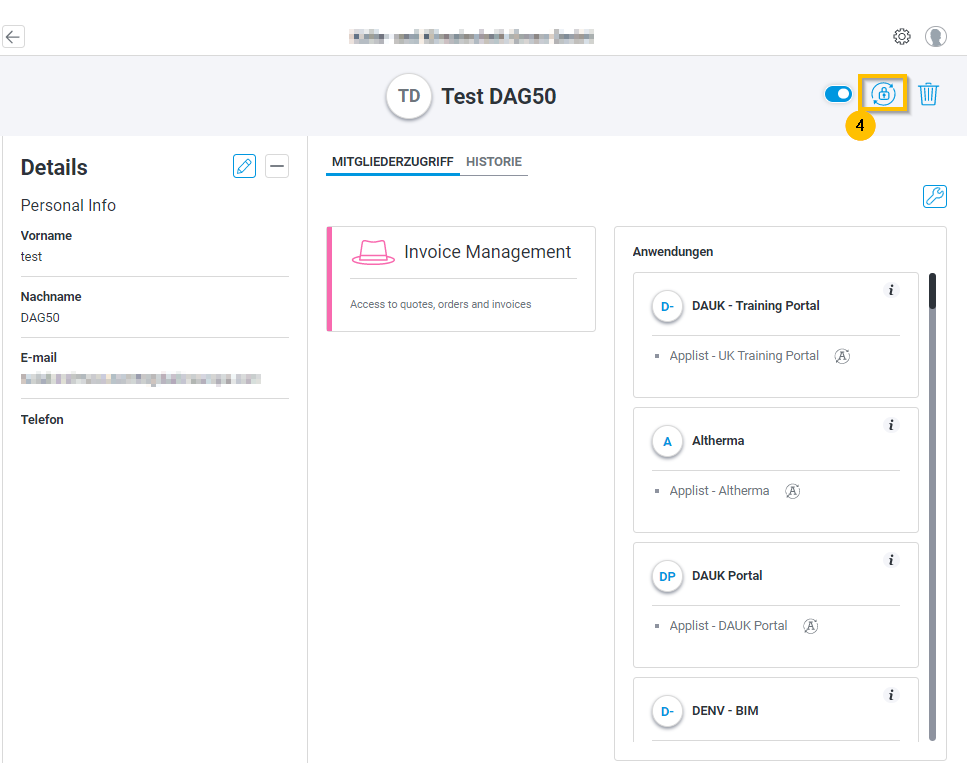Click the Altherma application card title
Image resolution: width=967 pixels, height=763 pixels.
718,441
